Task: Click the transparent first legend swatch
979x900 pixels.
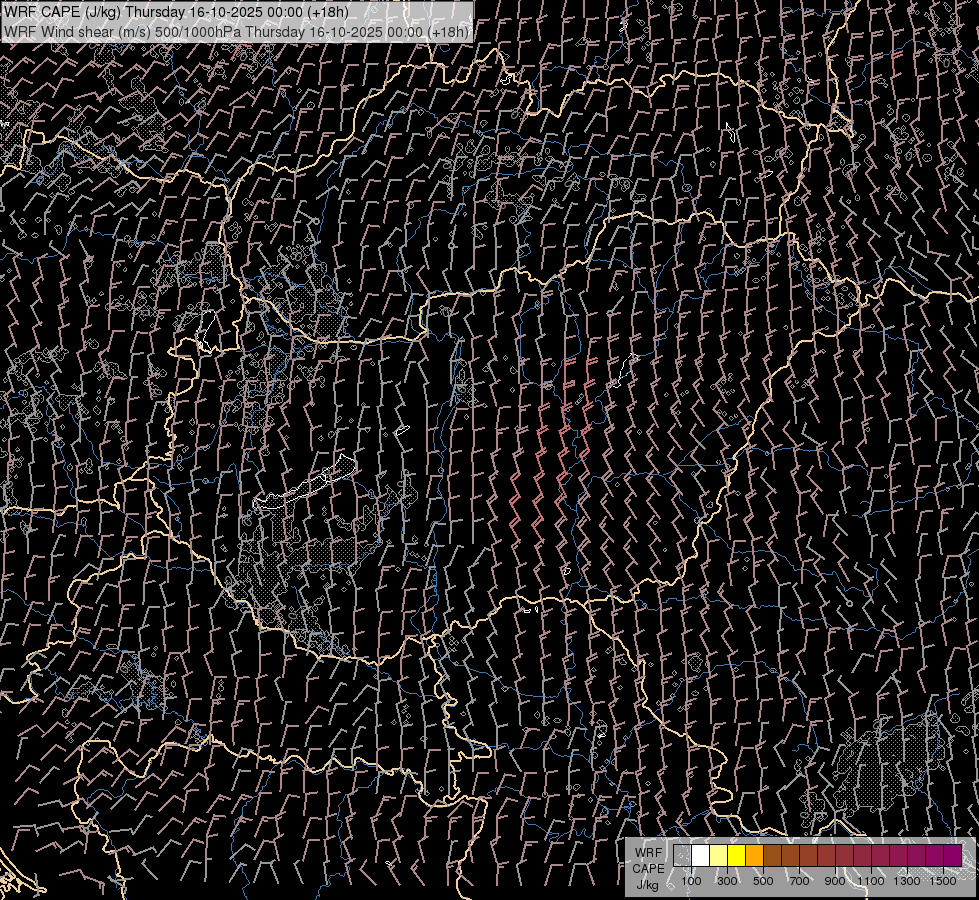Action: (x=682, y=856)
